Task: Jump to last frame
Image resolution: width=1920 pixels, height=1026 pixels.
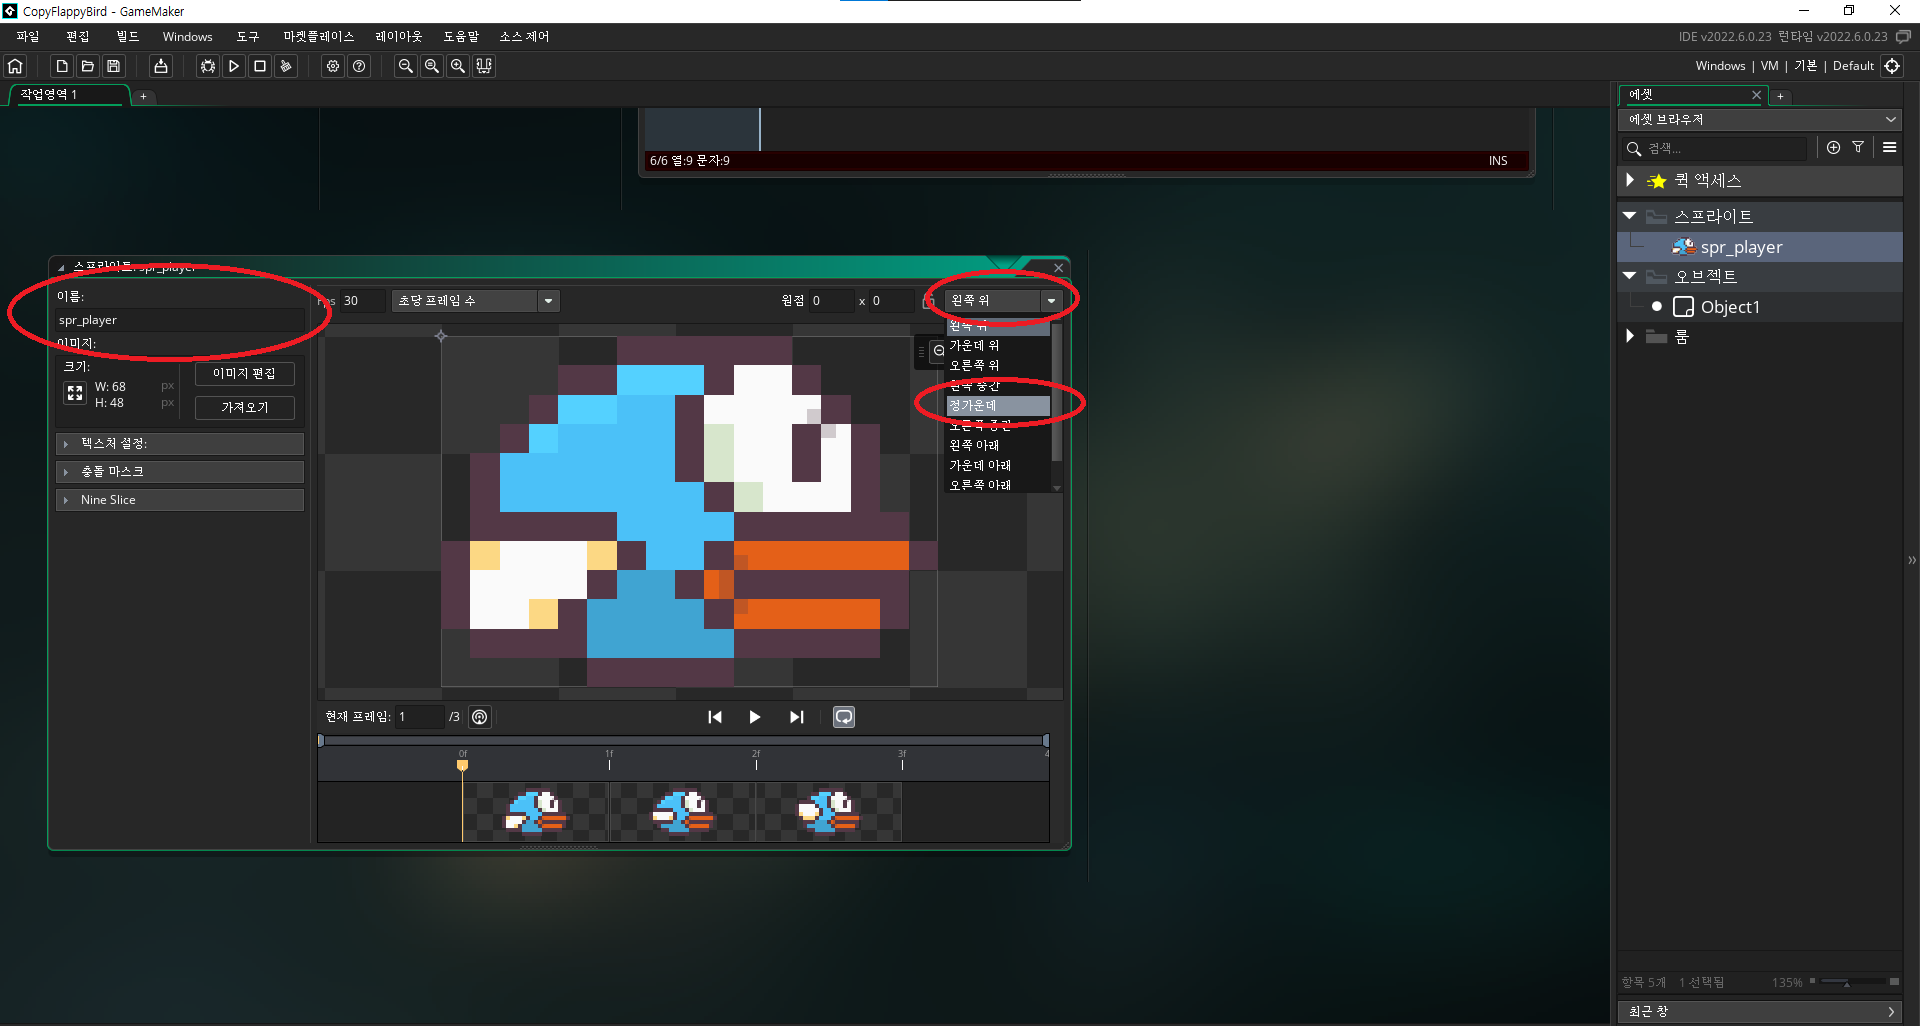Action: tap(796, 717)
